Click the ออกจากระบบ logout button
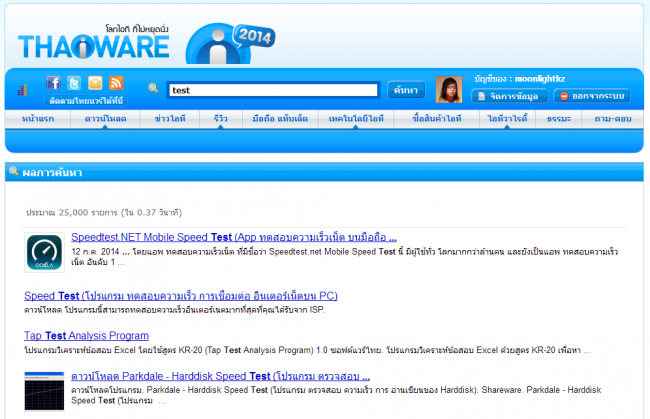 [x=592, y=96]
